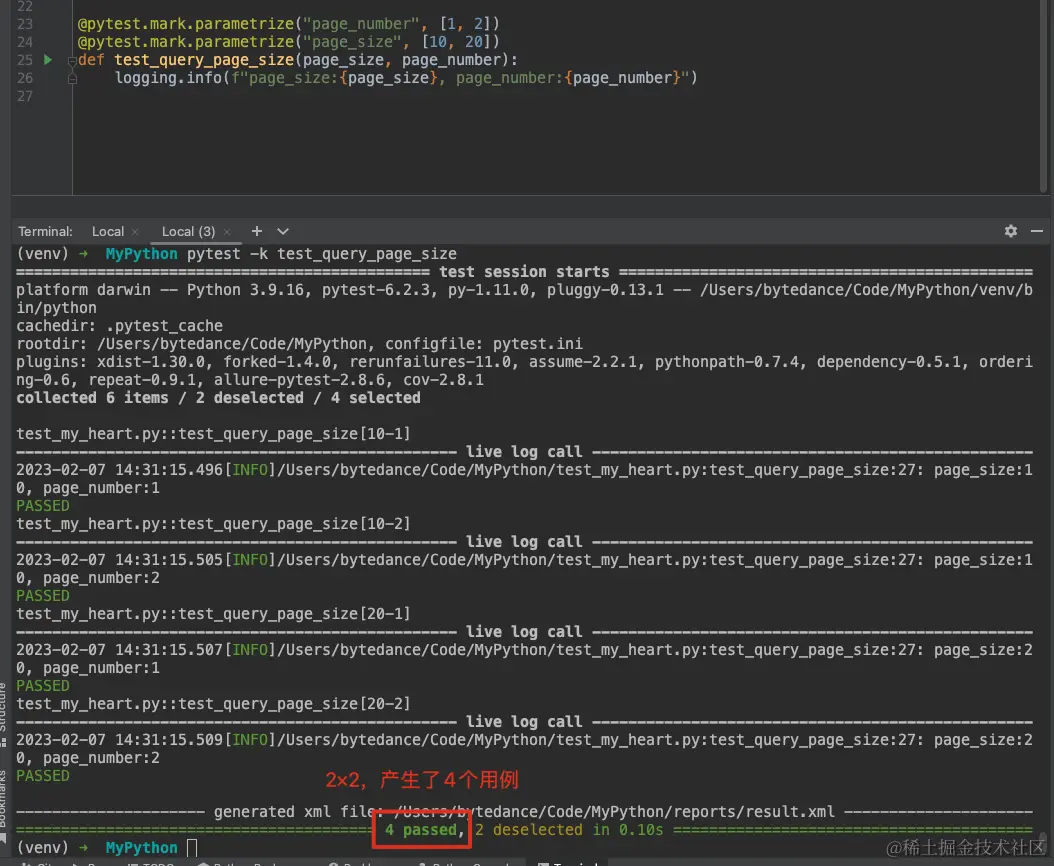
Task: Run test_query_page_size from the gutter arrow
Action: [x=48, y=60]
